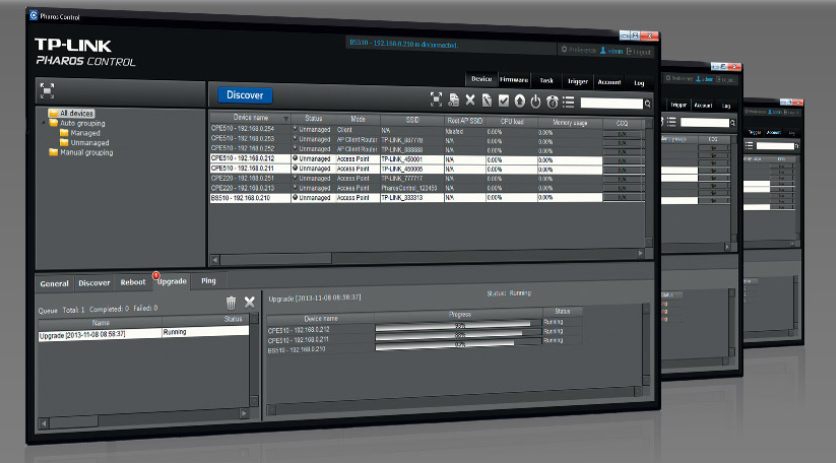The image size is (836, 463).
Task: Click the Logout link at top right
Action: (x=639, y=50)
